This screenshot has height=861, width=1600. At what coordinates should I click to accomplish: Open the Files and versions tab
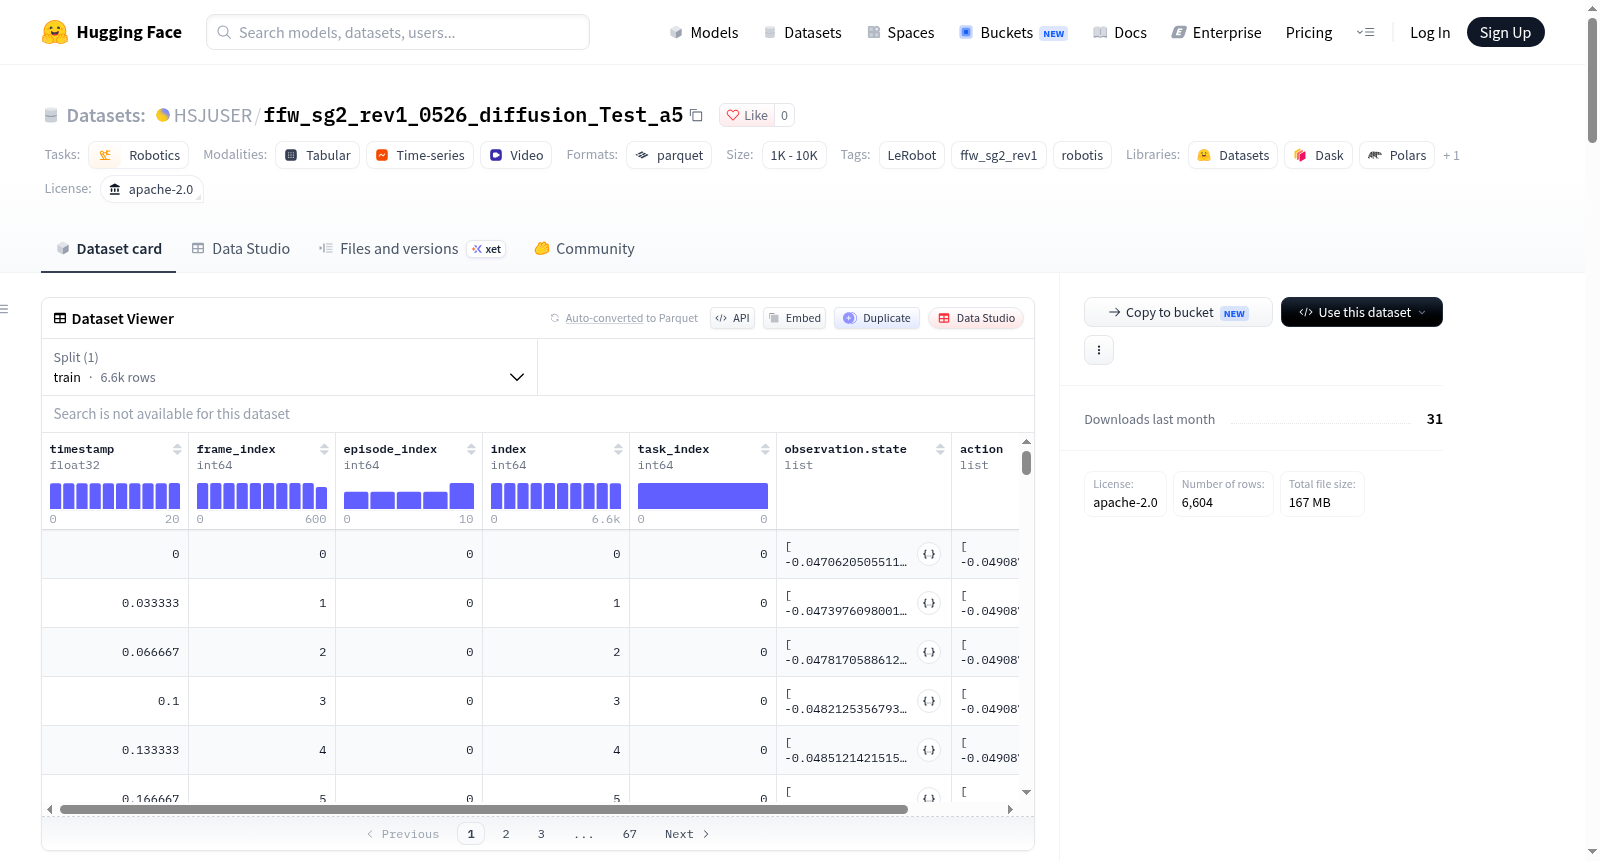pyautogui.click(x=412, y=248)
